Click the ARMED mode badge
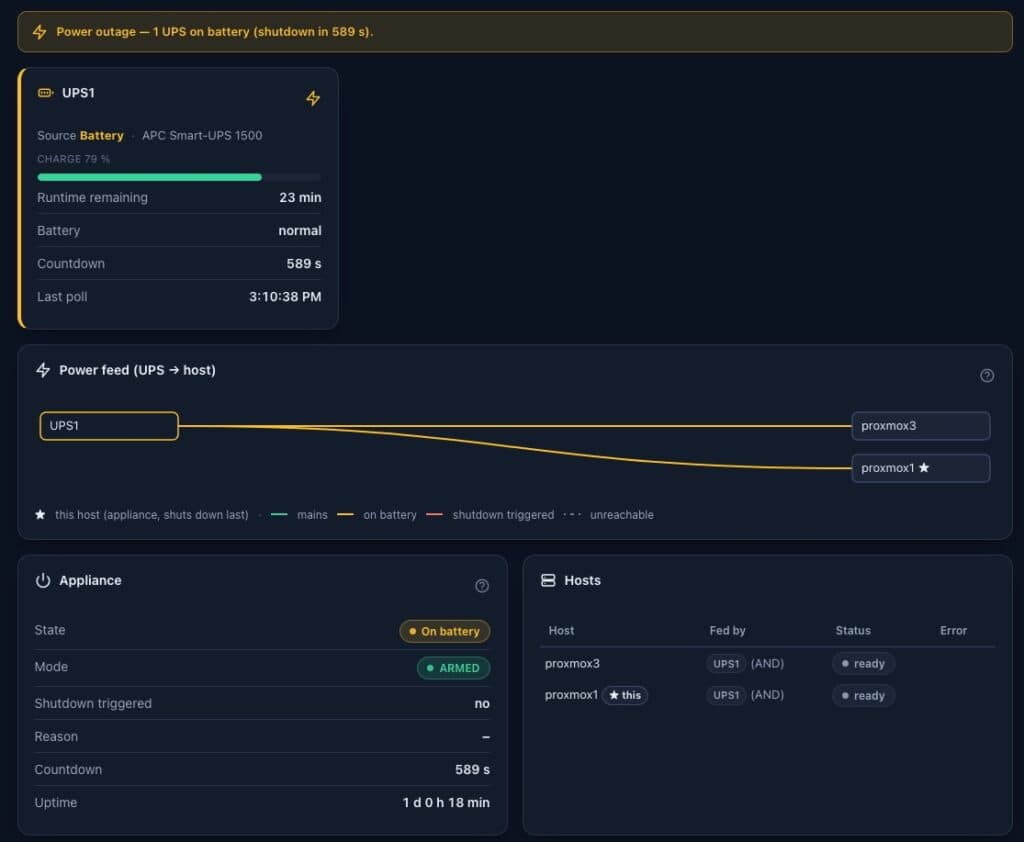 [x=453, y=668]
